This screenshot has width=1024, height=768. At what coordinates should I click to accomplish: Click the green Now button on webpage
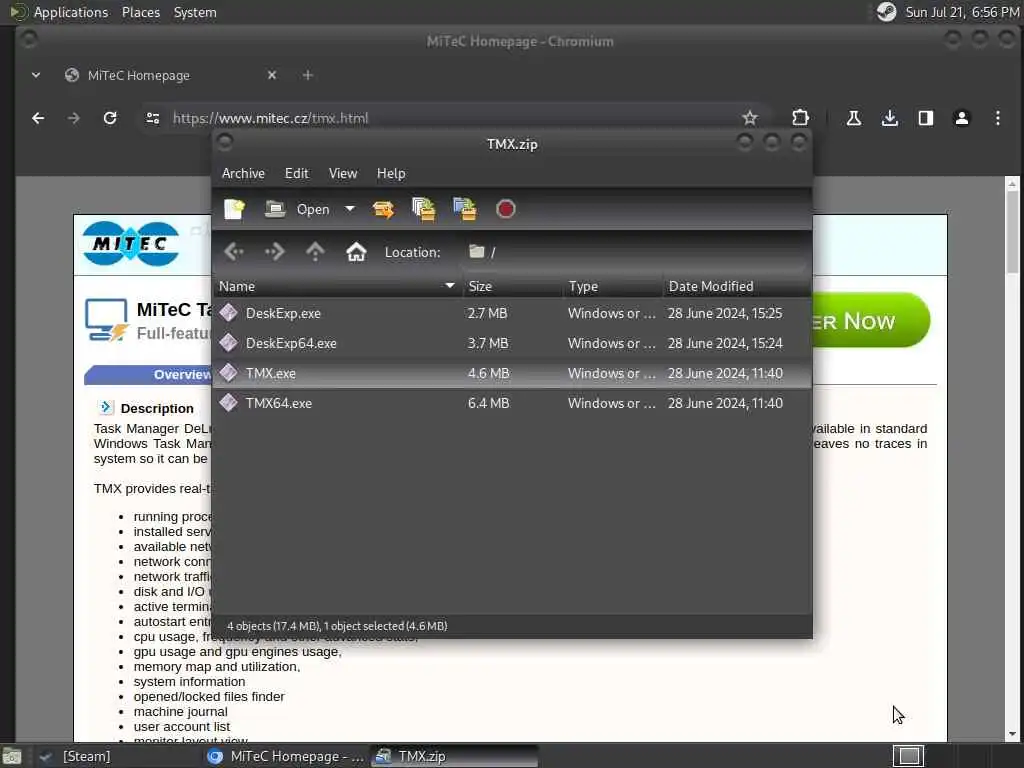click(x=871, y=321)
